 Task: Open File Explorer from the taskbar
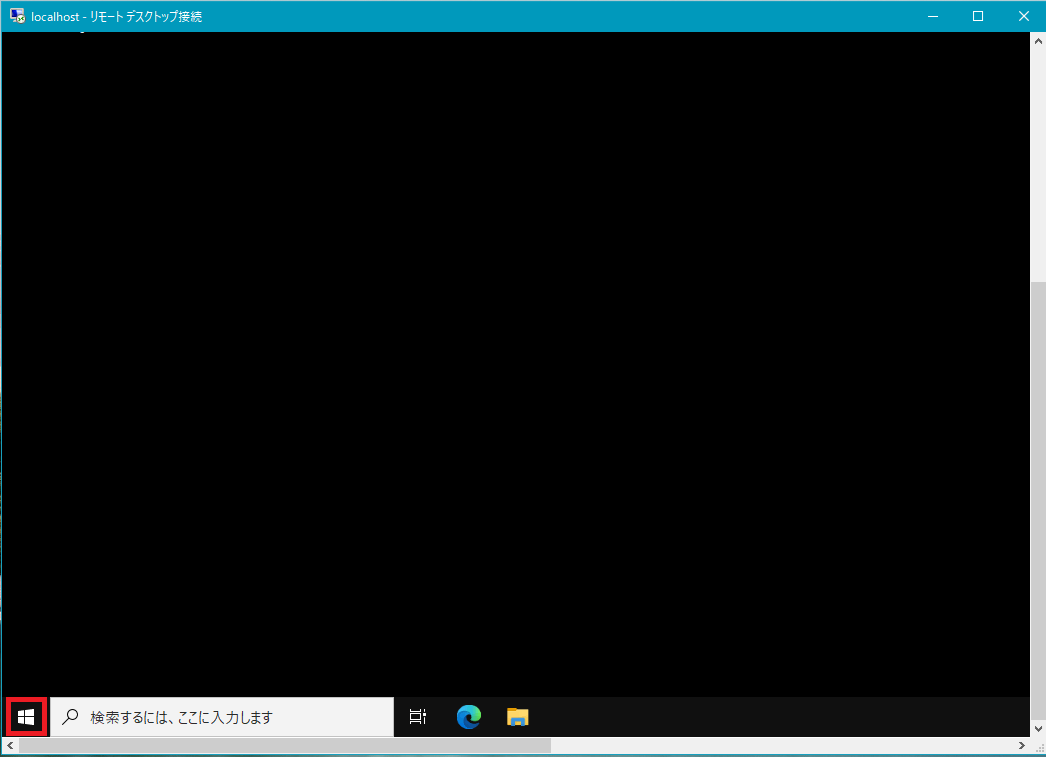(517, 716)
